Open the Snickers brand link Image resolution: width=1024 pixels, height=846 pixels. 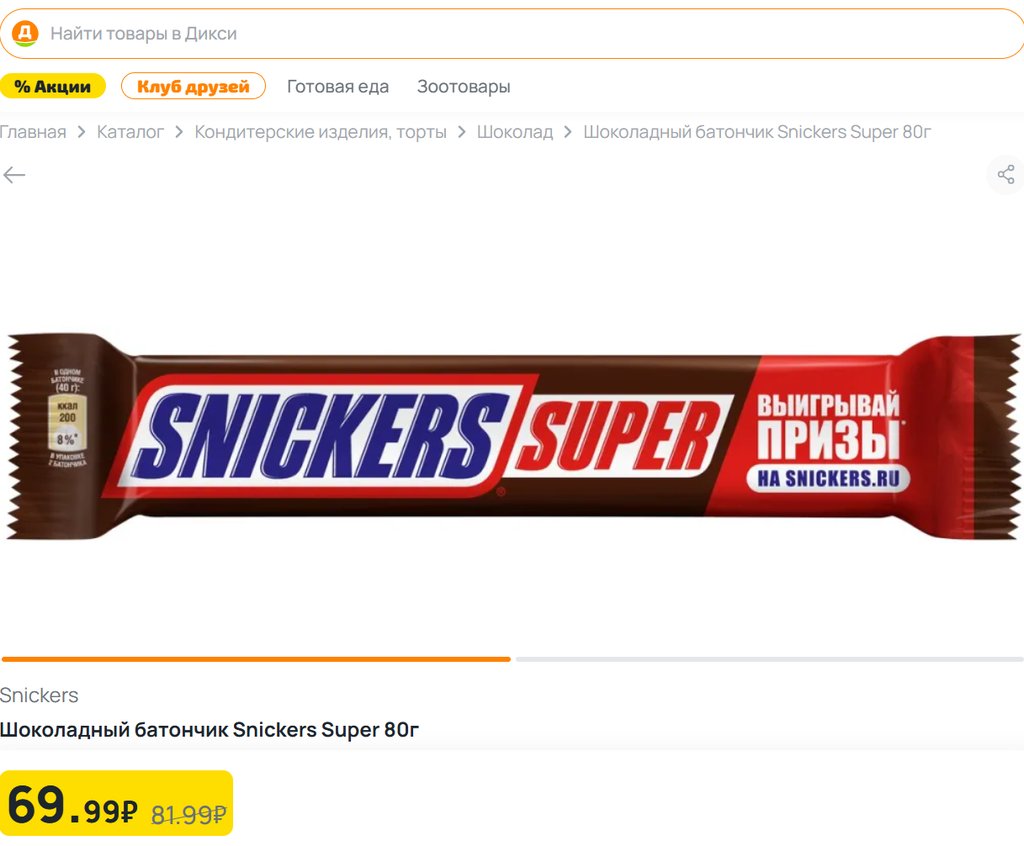pyautogui.click(x=39, y=695)
